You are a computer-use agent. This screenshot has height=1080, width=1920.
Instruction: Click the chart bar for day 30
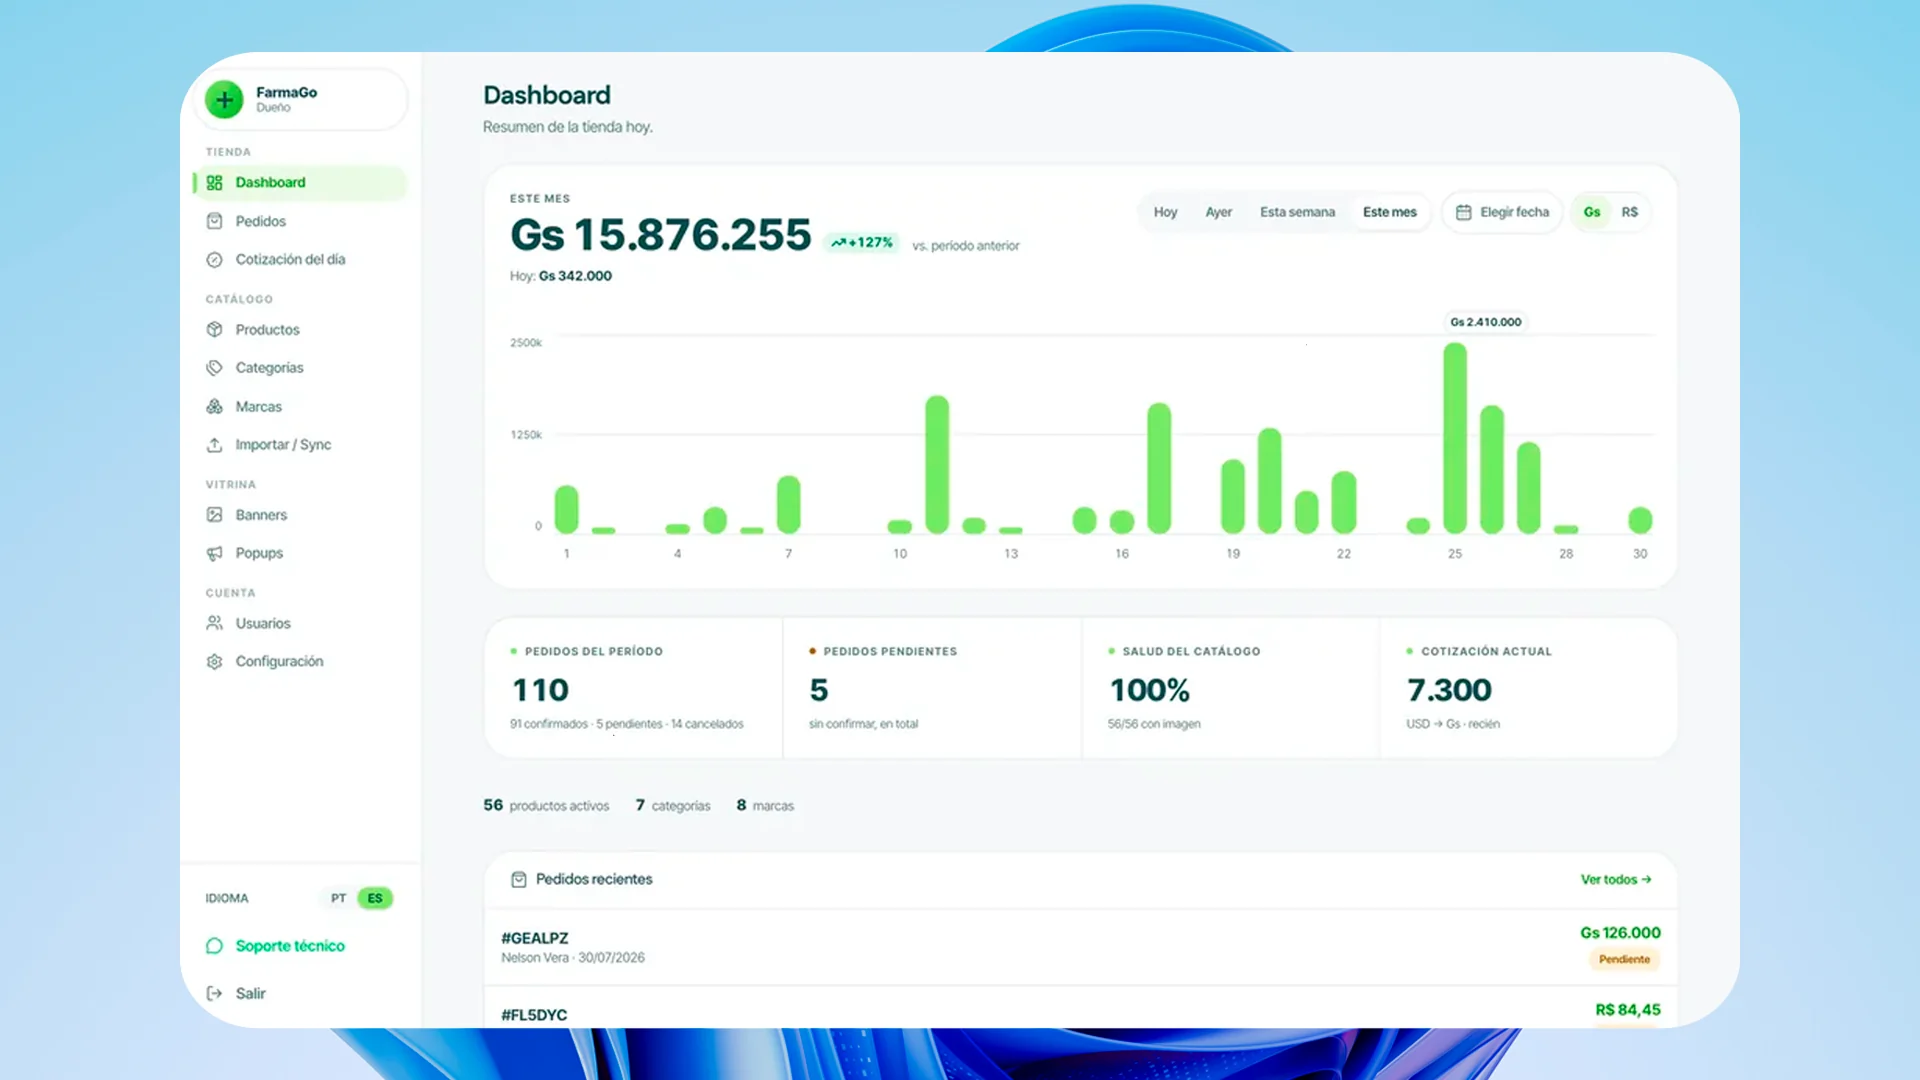pos(1640,520)
